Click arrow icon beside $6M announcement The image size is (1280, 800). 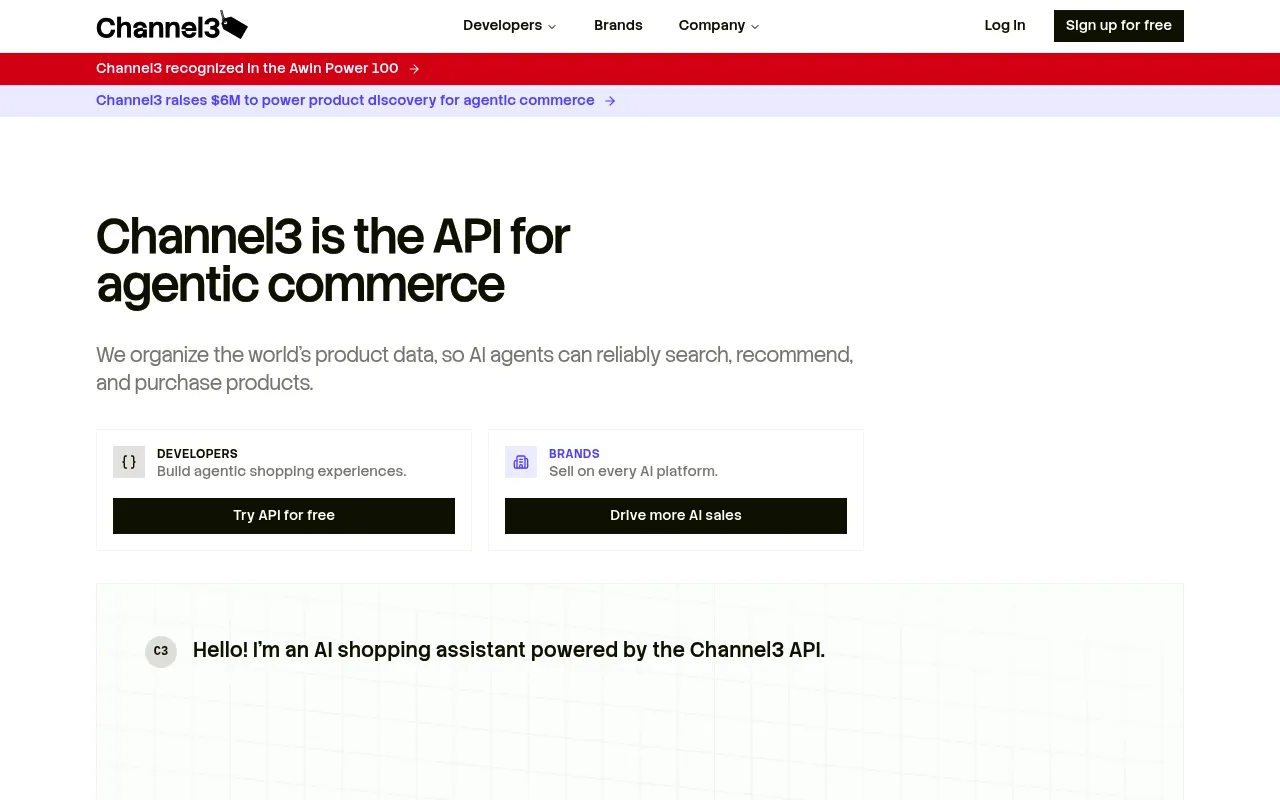click(610, 101)
